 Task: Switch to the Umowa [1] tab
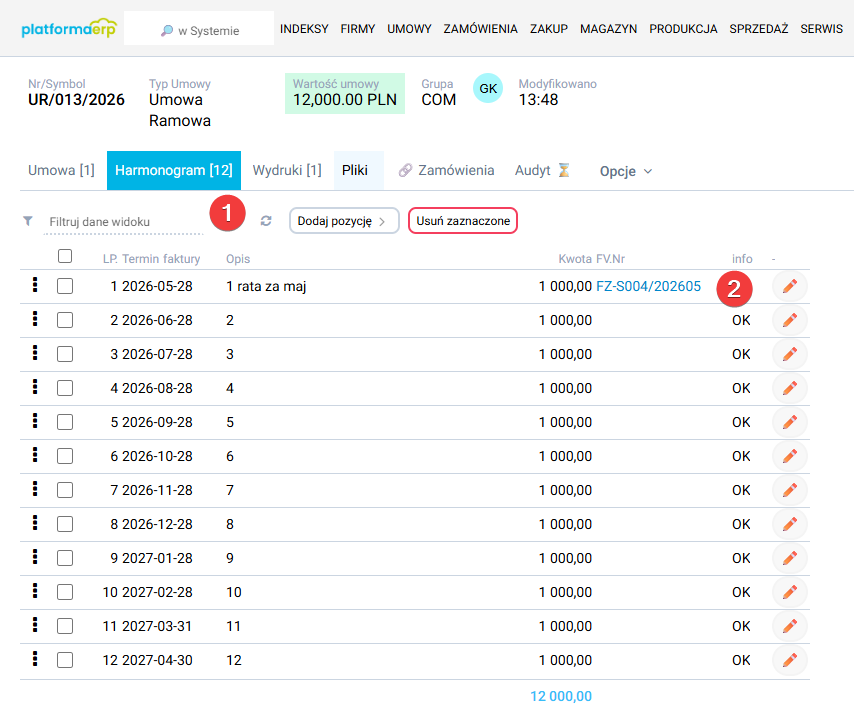61,170
